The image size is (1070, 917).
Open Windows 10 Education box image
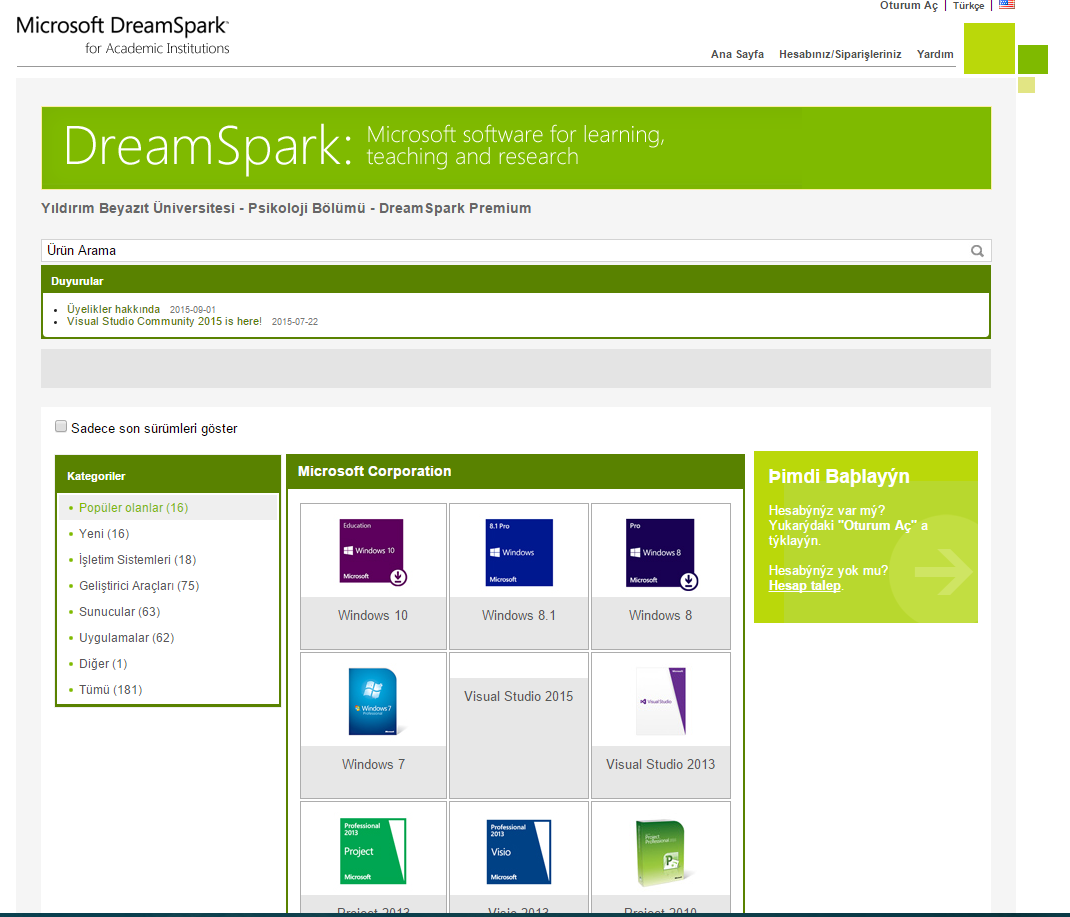tap(371, 551)
